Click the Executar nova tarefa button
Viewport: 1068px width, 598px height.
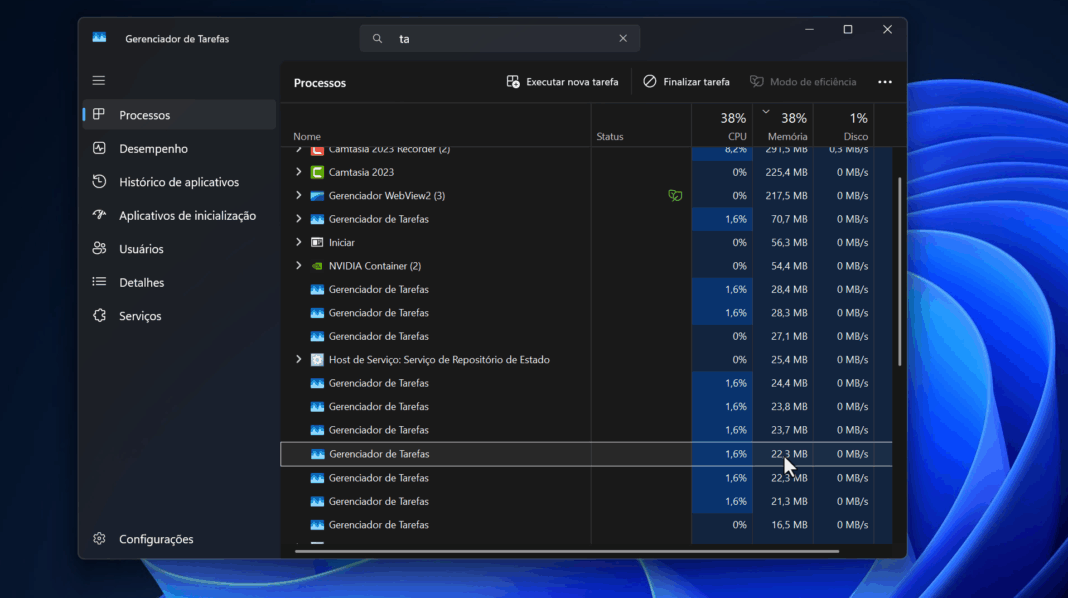pos(563,82)
